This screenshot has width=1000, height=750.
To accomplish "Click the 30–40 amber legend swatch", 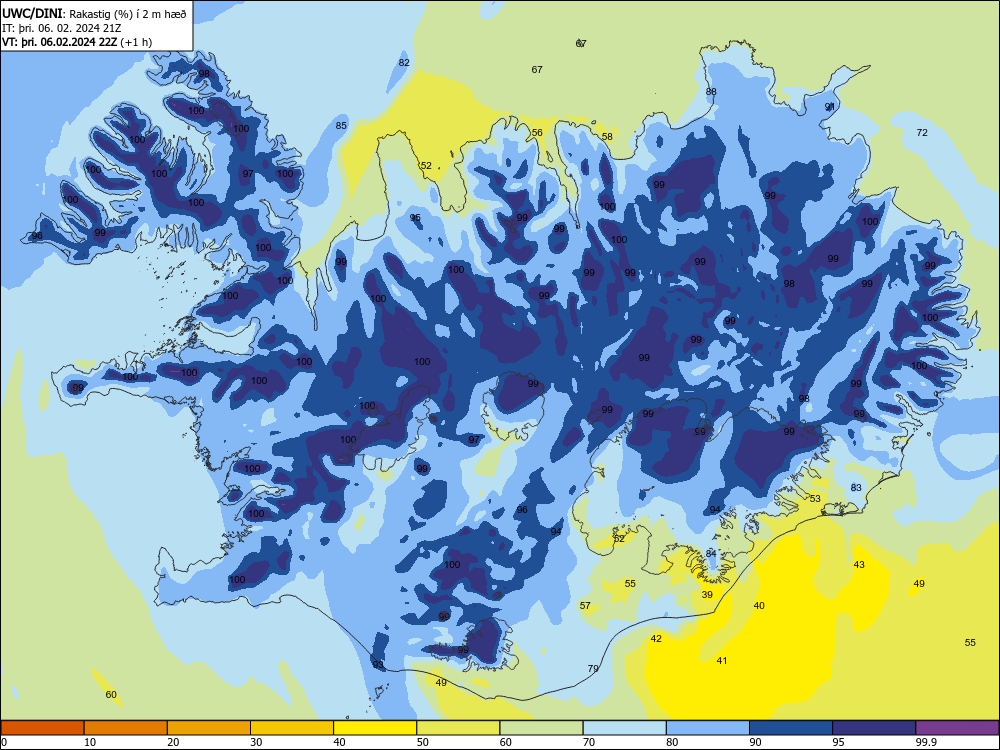I will (292, 728).
